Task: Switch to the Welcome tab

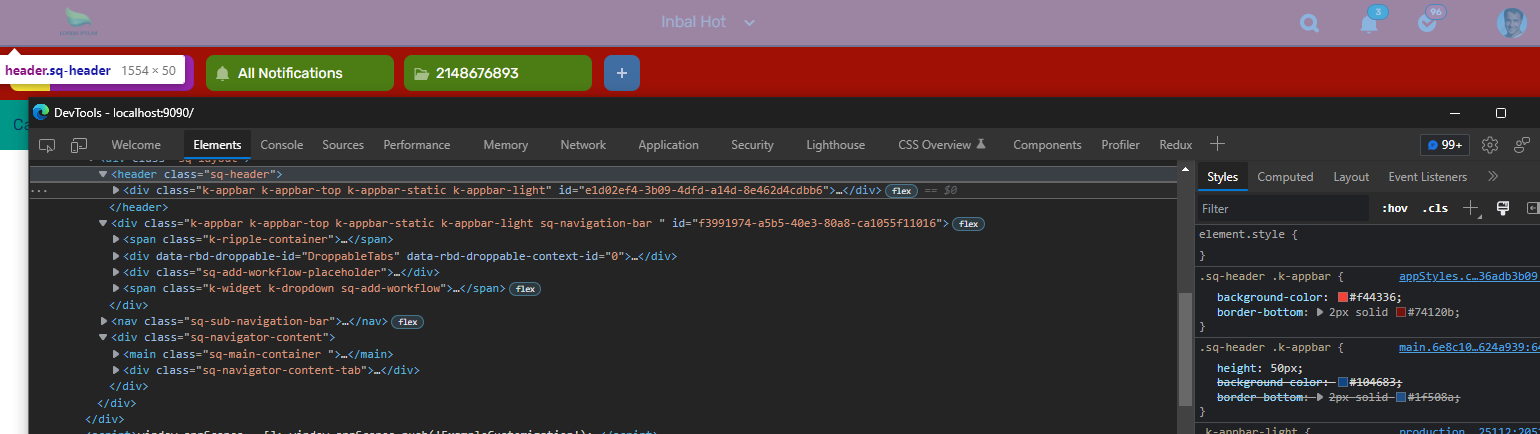Action: [136, 145]
